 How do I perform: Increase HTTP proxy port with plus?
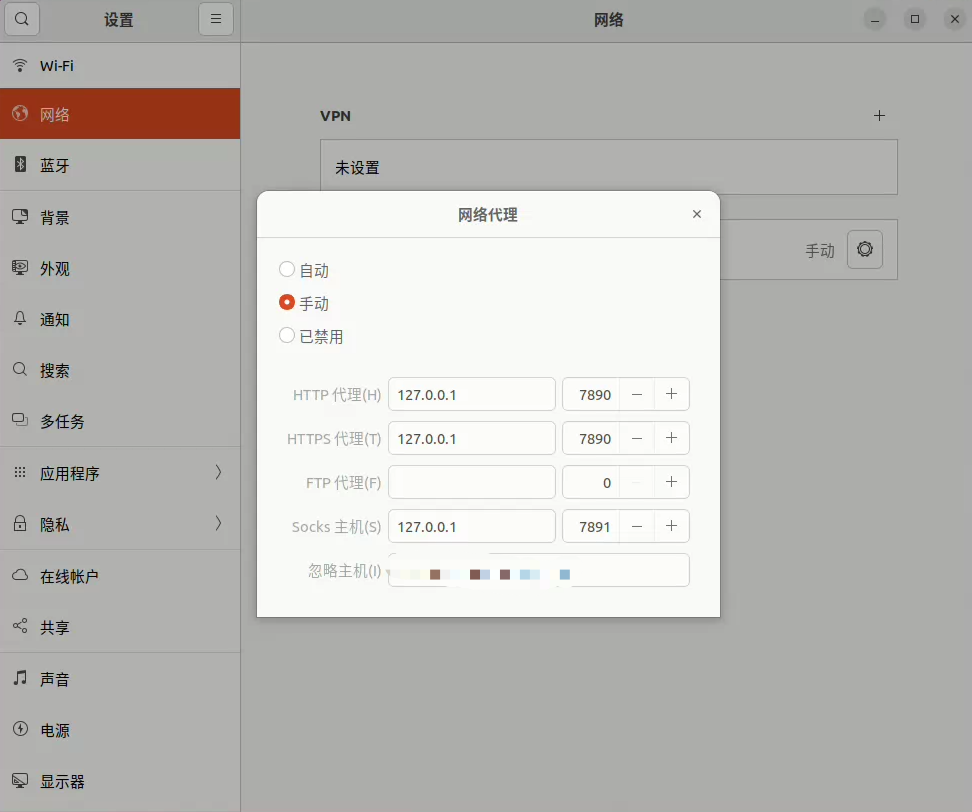[x=671, y=394]
